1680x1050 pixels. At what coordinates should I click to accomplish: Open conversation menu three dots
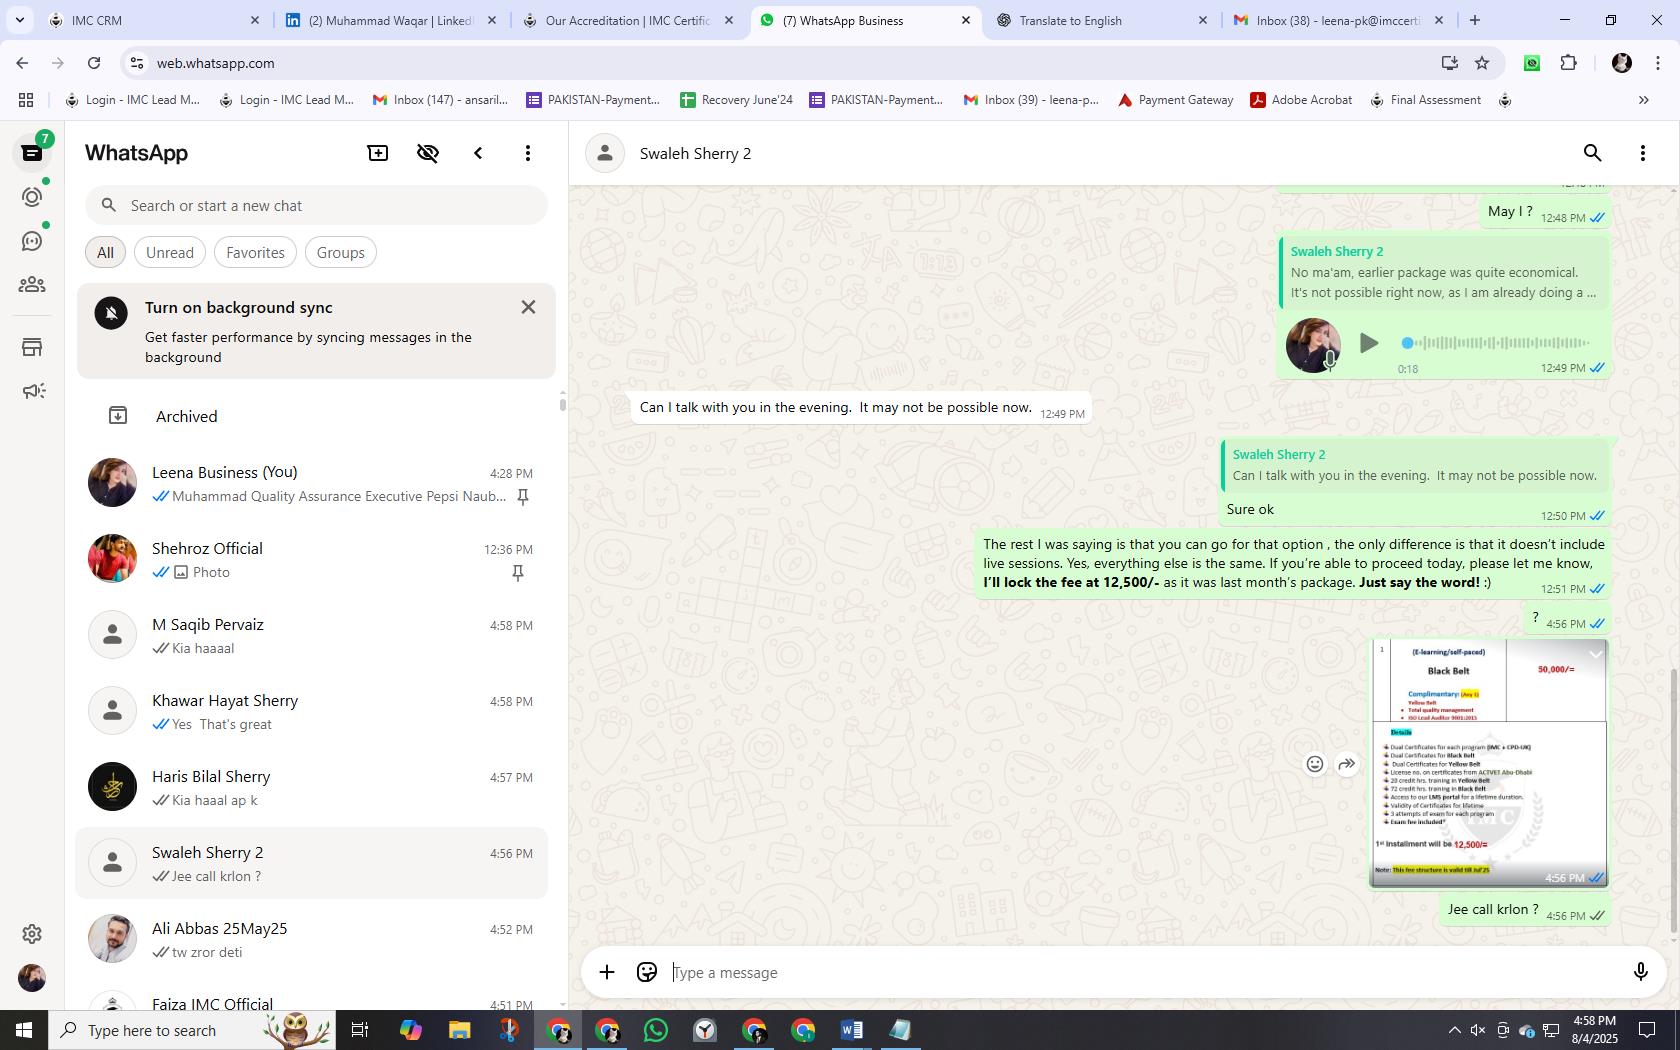coord(1642,153)
